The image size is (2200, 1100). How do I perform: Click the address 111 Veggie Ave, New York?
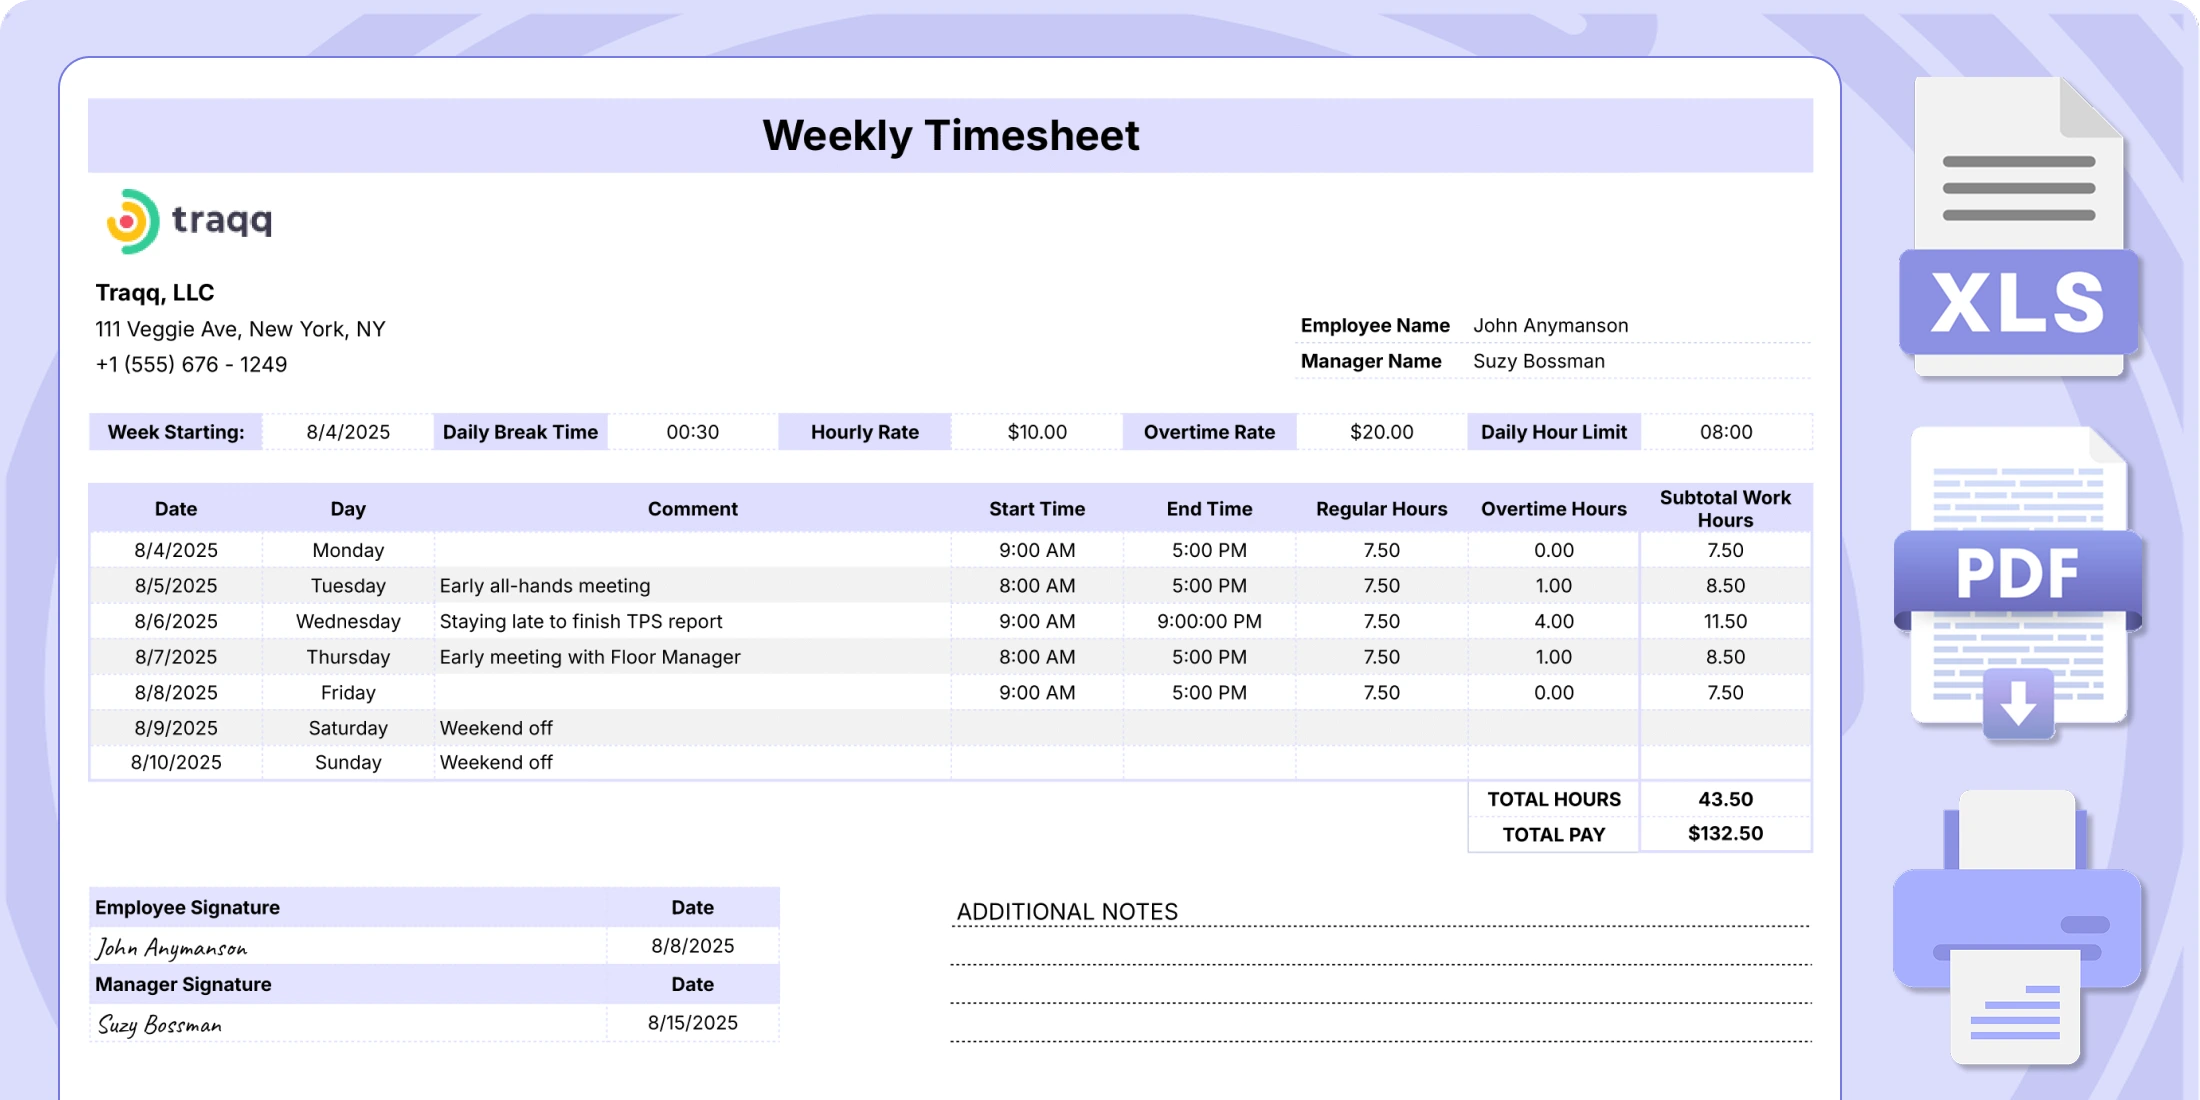240,329
